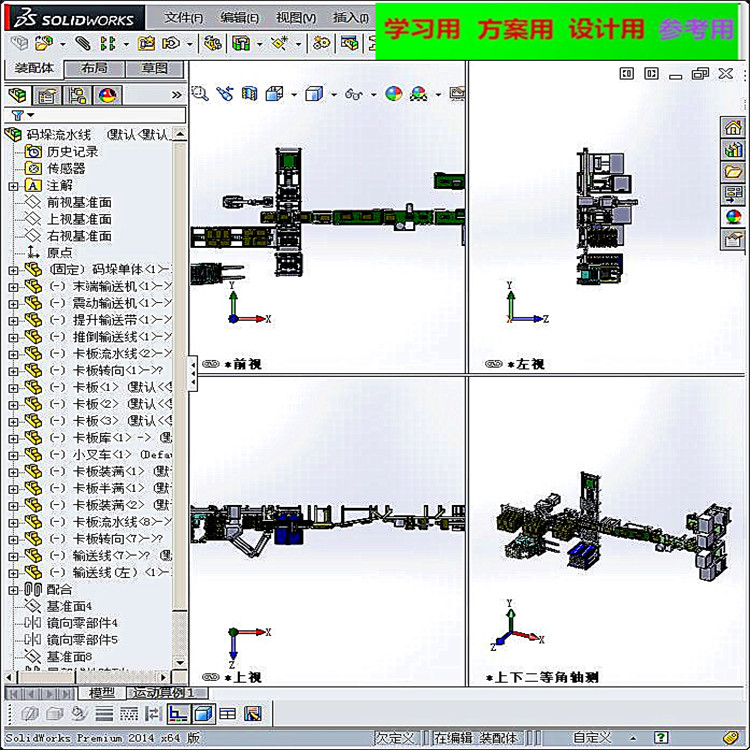Click the Move Component toolbar icon

click(x=171, y=44)
